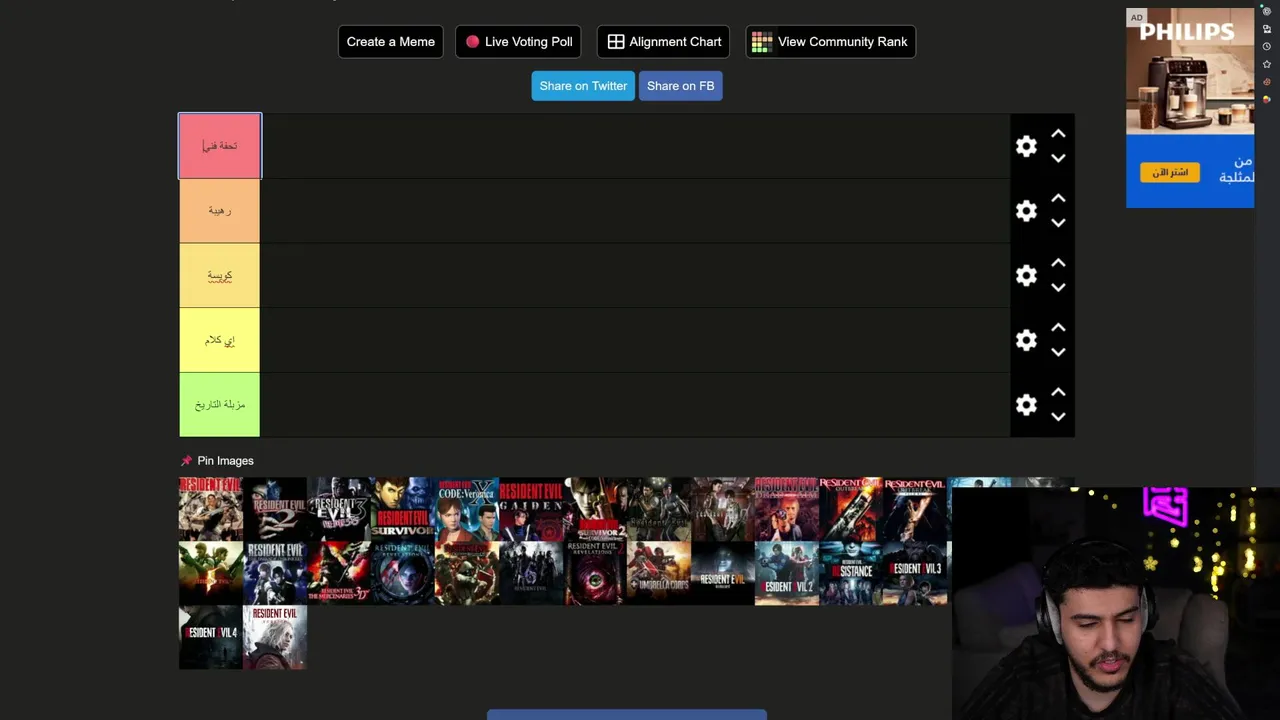The width and height of the screenshot is (1280, 720).
Task: Select the Resident Evil Gaiden cover
Action: point(531,509)
